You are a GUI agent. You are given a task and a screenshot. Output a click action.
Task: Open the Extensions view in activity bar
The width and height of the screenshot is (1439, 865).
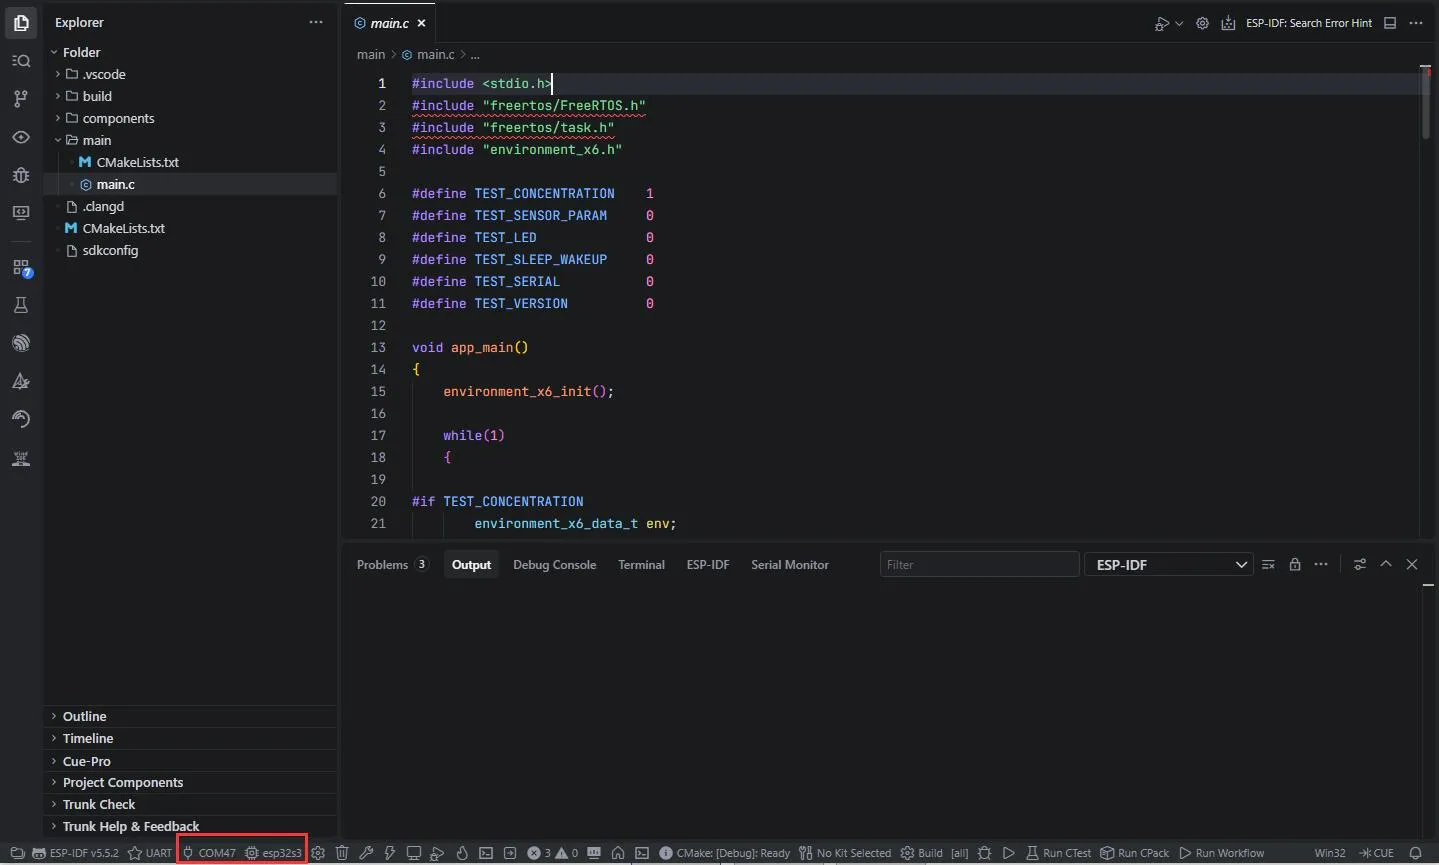(21, 268)
